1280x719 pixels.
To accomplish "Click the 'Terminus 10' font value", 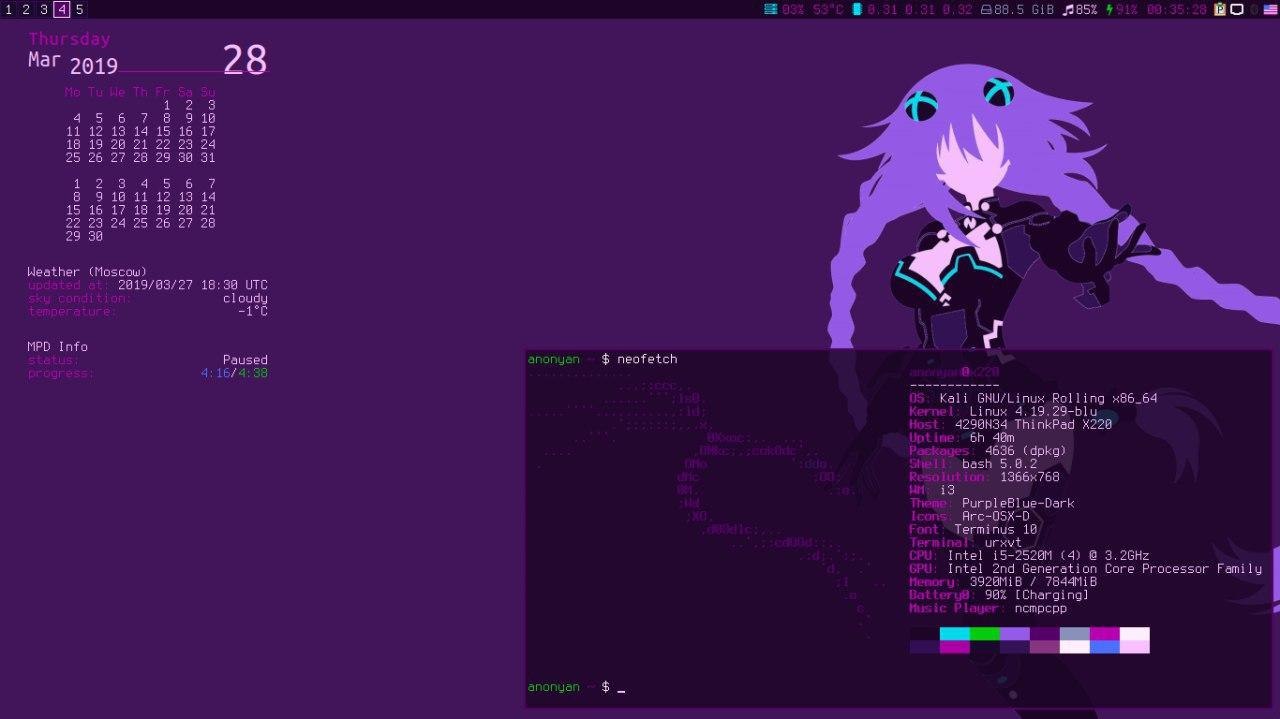I will pyautogui.click(x=995, y=529).
